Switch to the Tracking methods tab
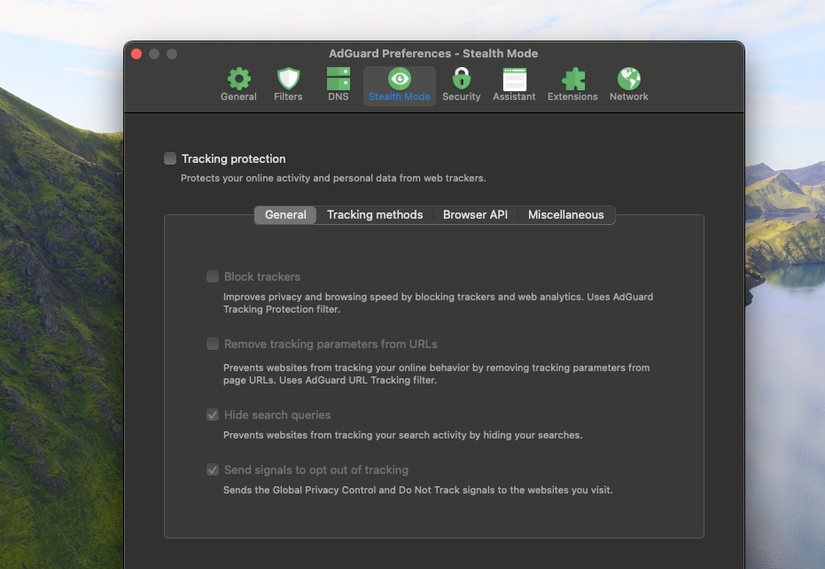 pos(375,215)
